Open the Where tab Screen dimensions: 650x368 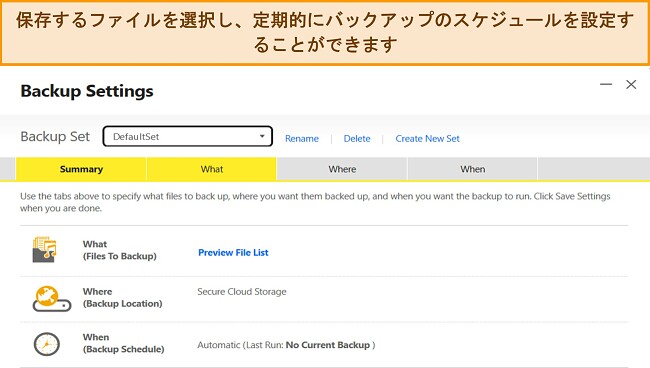pyautogui.click(x=342, y=169)
